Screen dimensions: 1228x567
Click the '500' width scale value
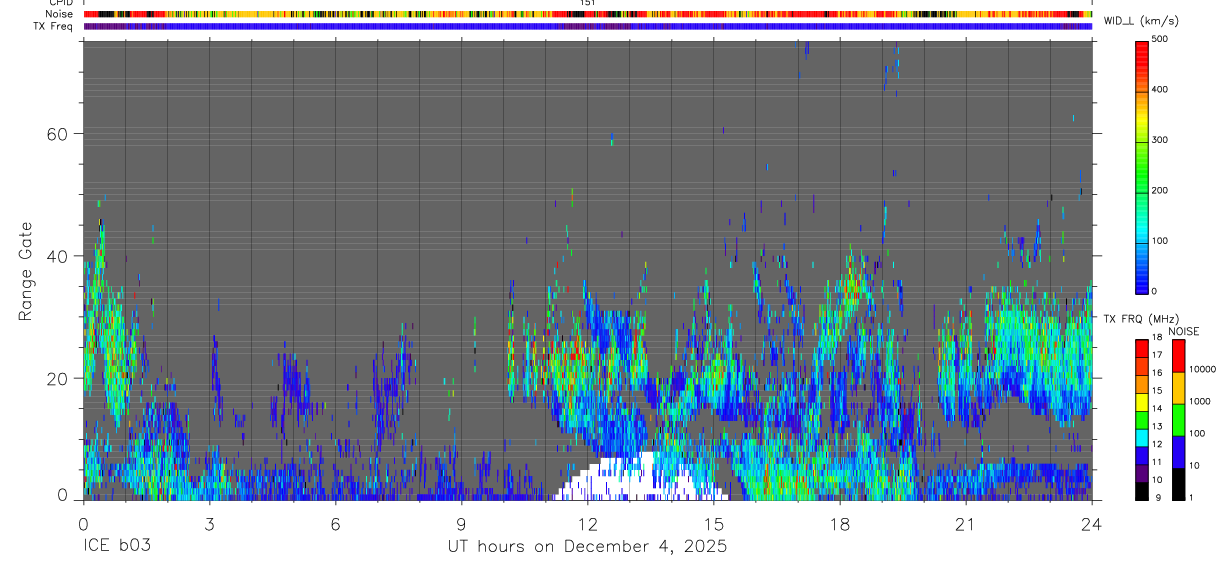(1160, 40)
